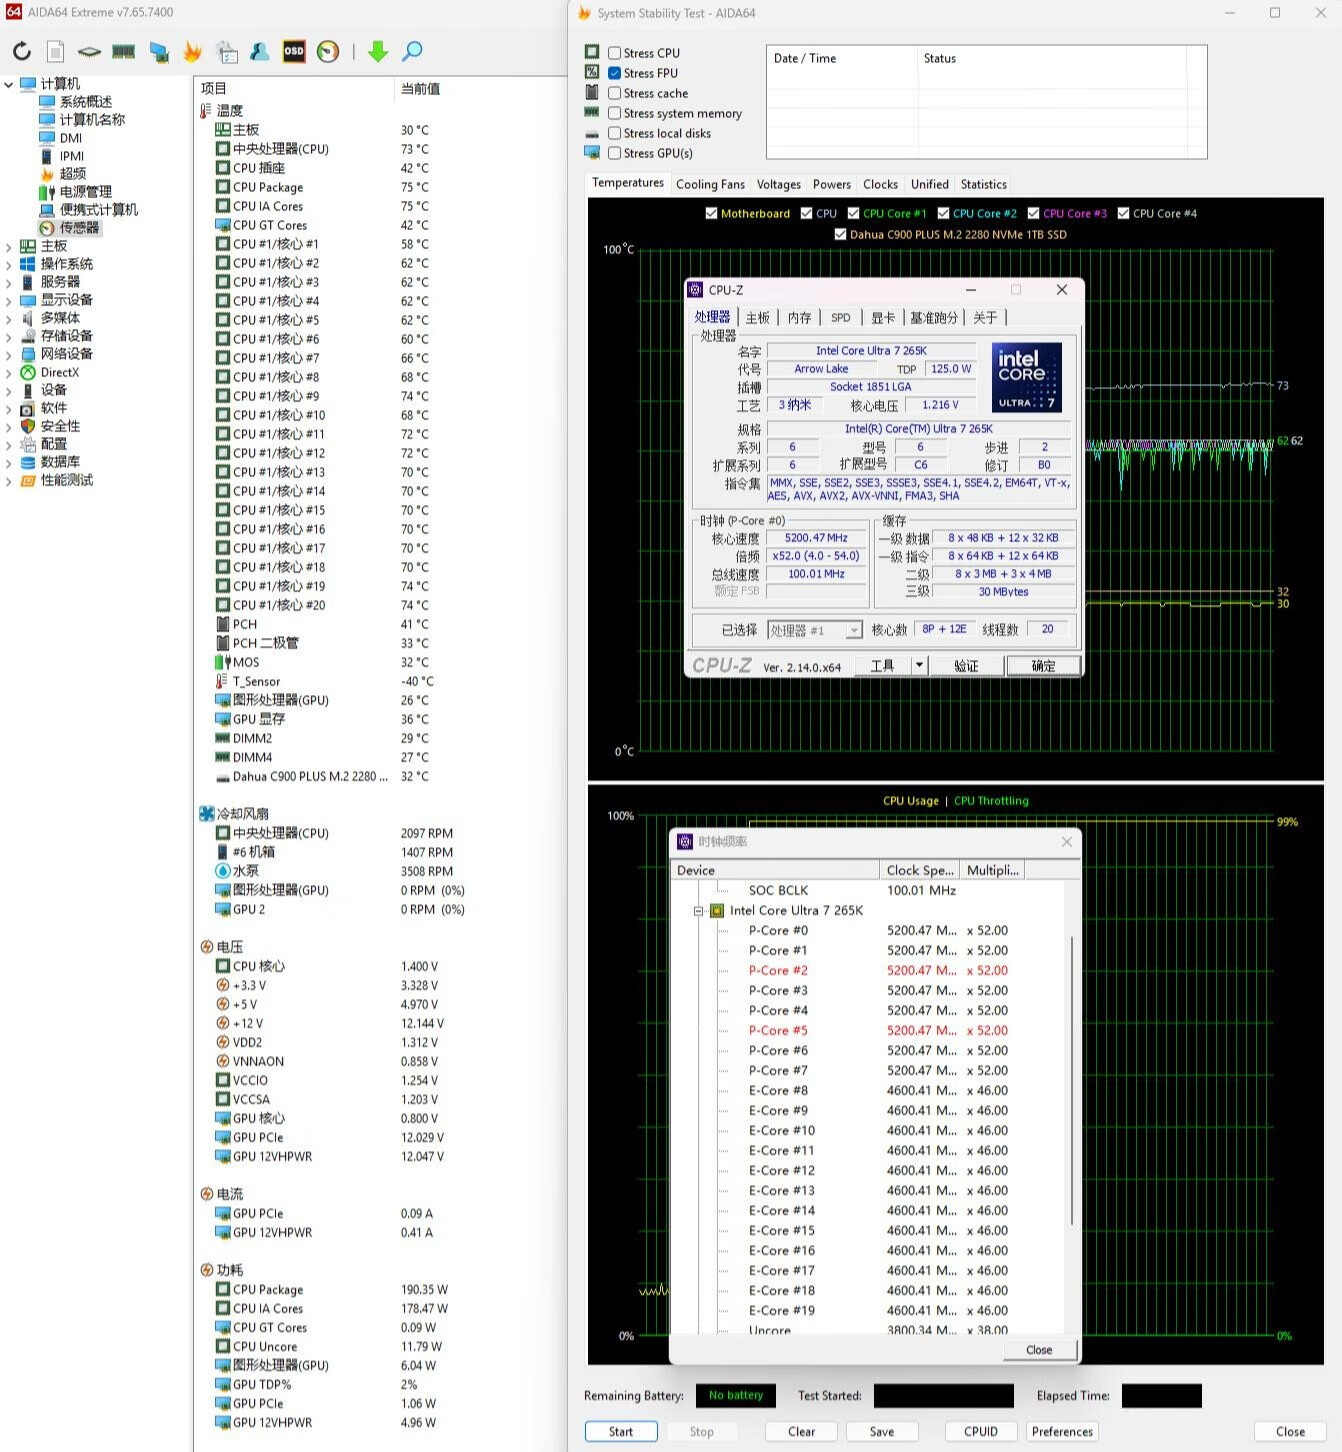
Task: Expand the 存储设备 tree node
Action: coord(9,336)
